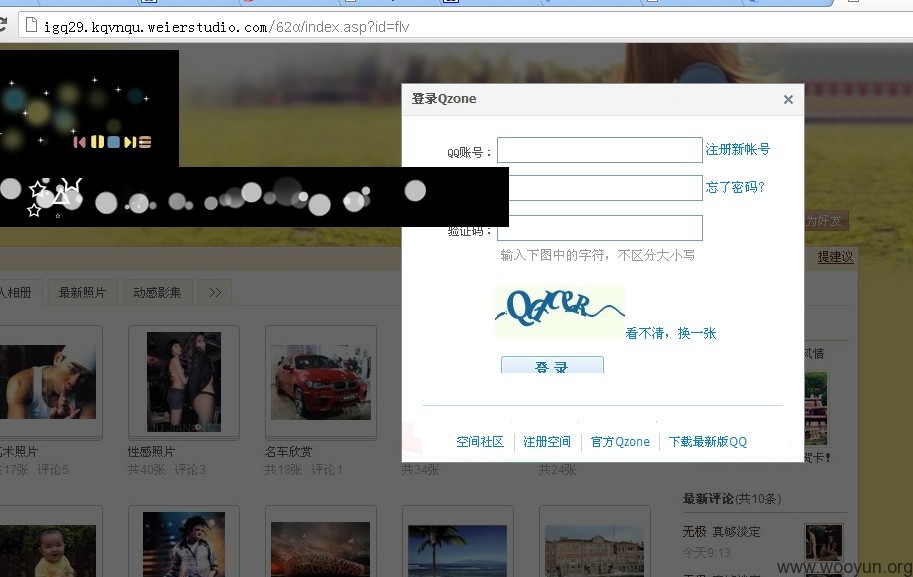This screenshot has width=913, height=577.
Task: Open the 注册空间 link
Action: point(547,442)
